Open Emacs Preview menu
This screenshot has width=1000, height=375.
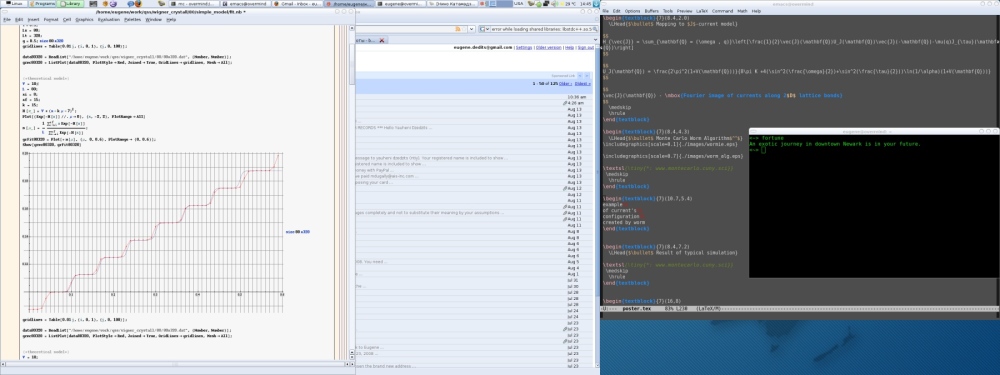click(684, 11)
